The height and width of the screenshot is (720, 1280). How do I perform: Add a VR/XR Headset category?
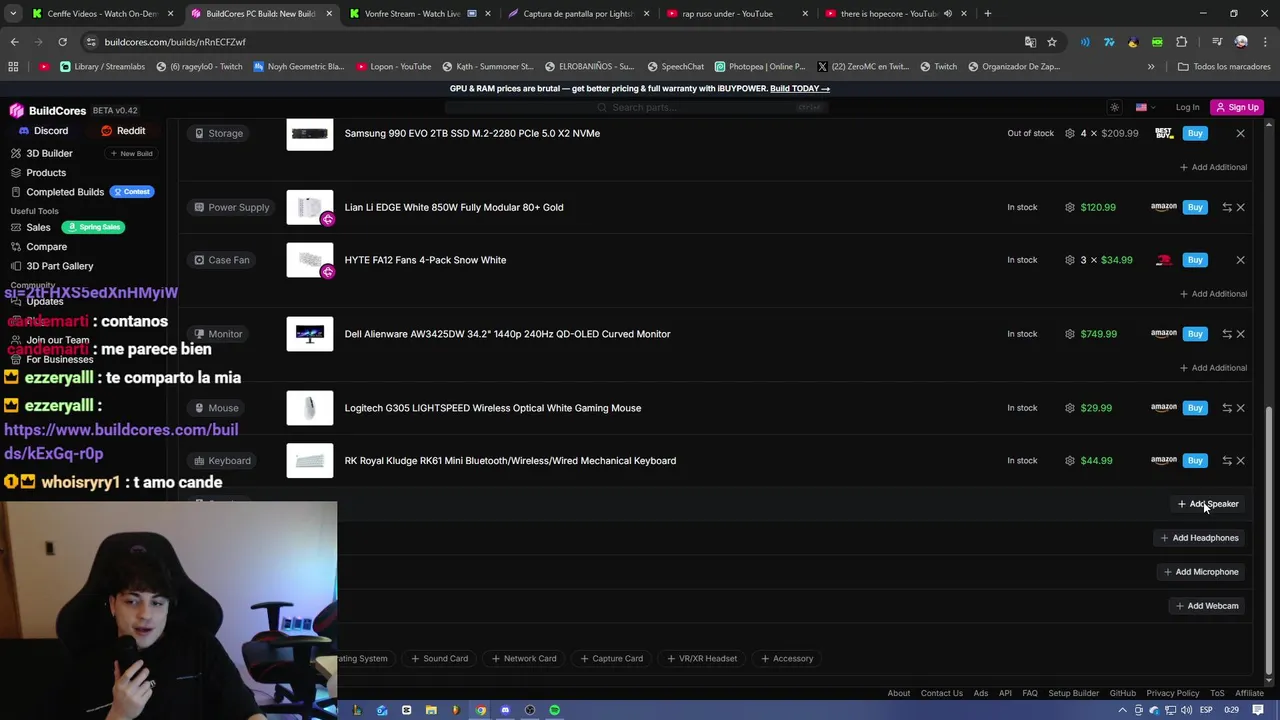701,659
